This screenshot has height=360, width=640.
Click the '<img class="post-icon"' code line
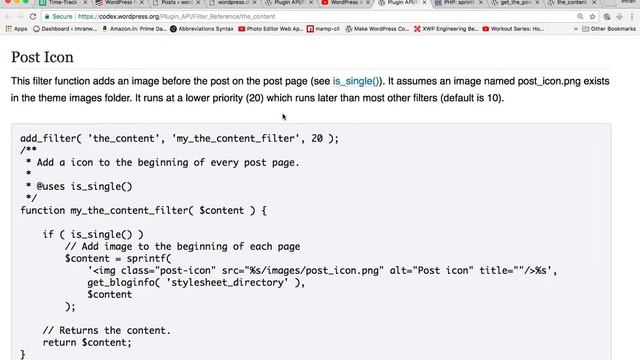[x=322, y=271]
